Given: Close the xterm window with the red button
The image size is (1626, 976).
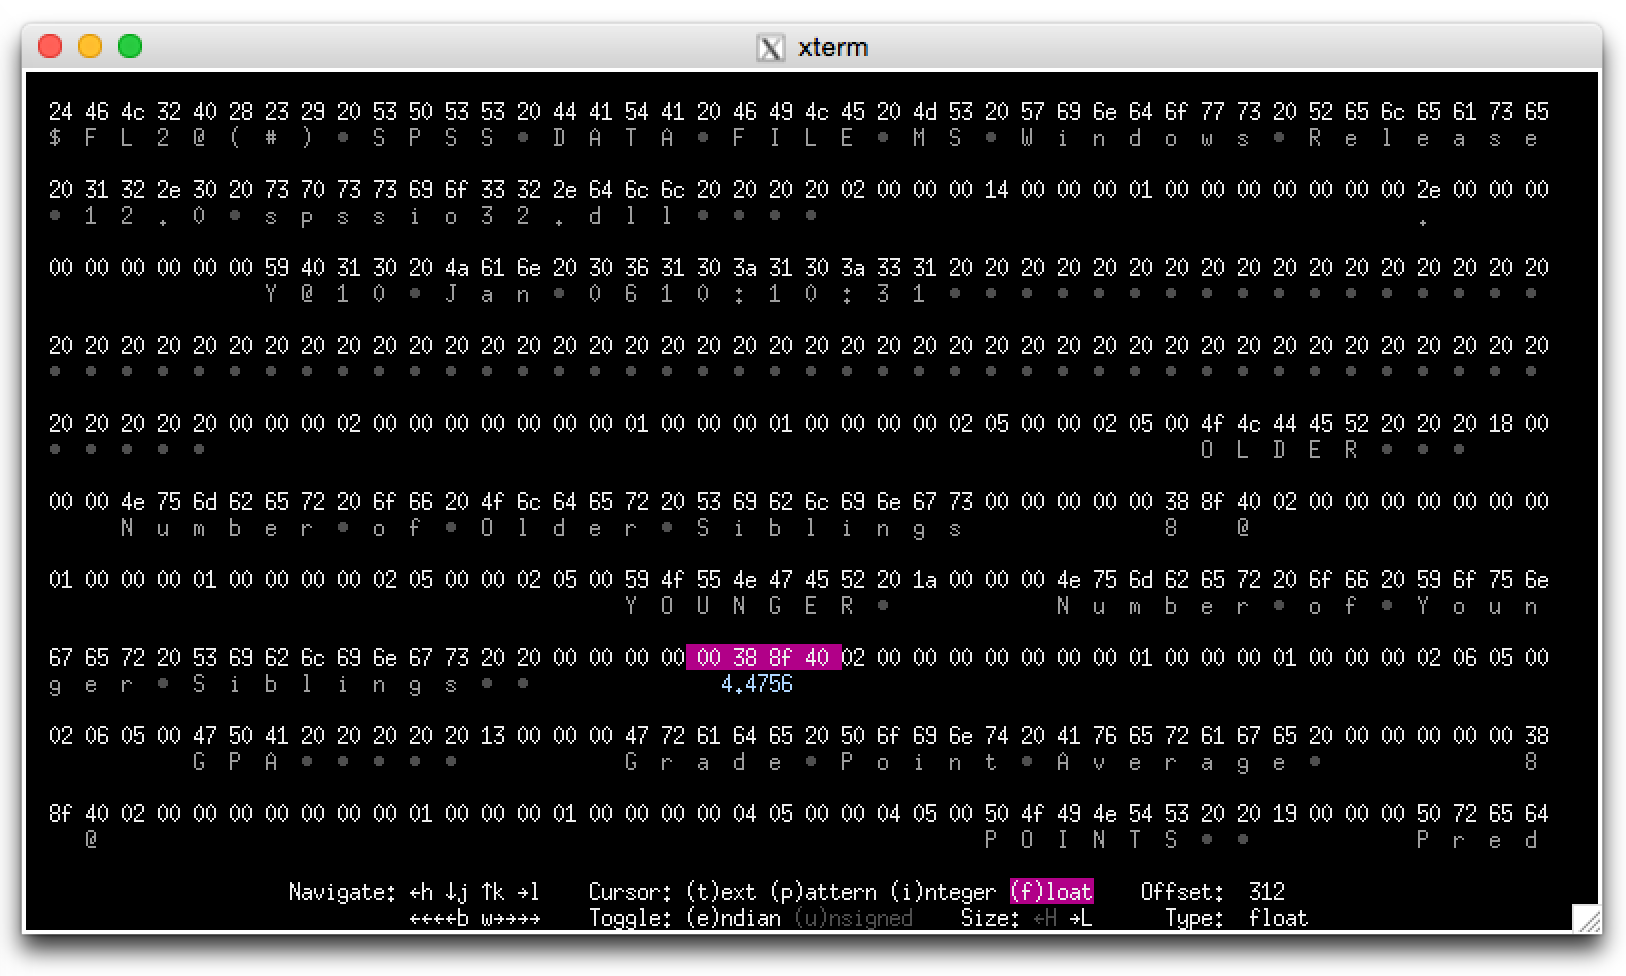Looking at the screenshot, I should coord(50,46).
